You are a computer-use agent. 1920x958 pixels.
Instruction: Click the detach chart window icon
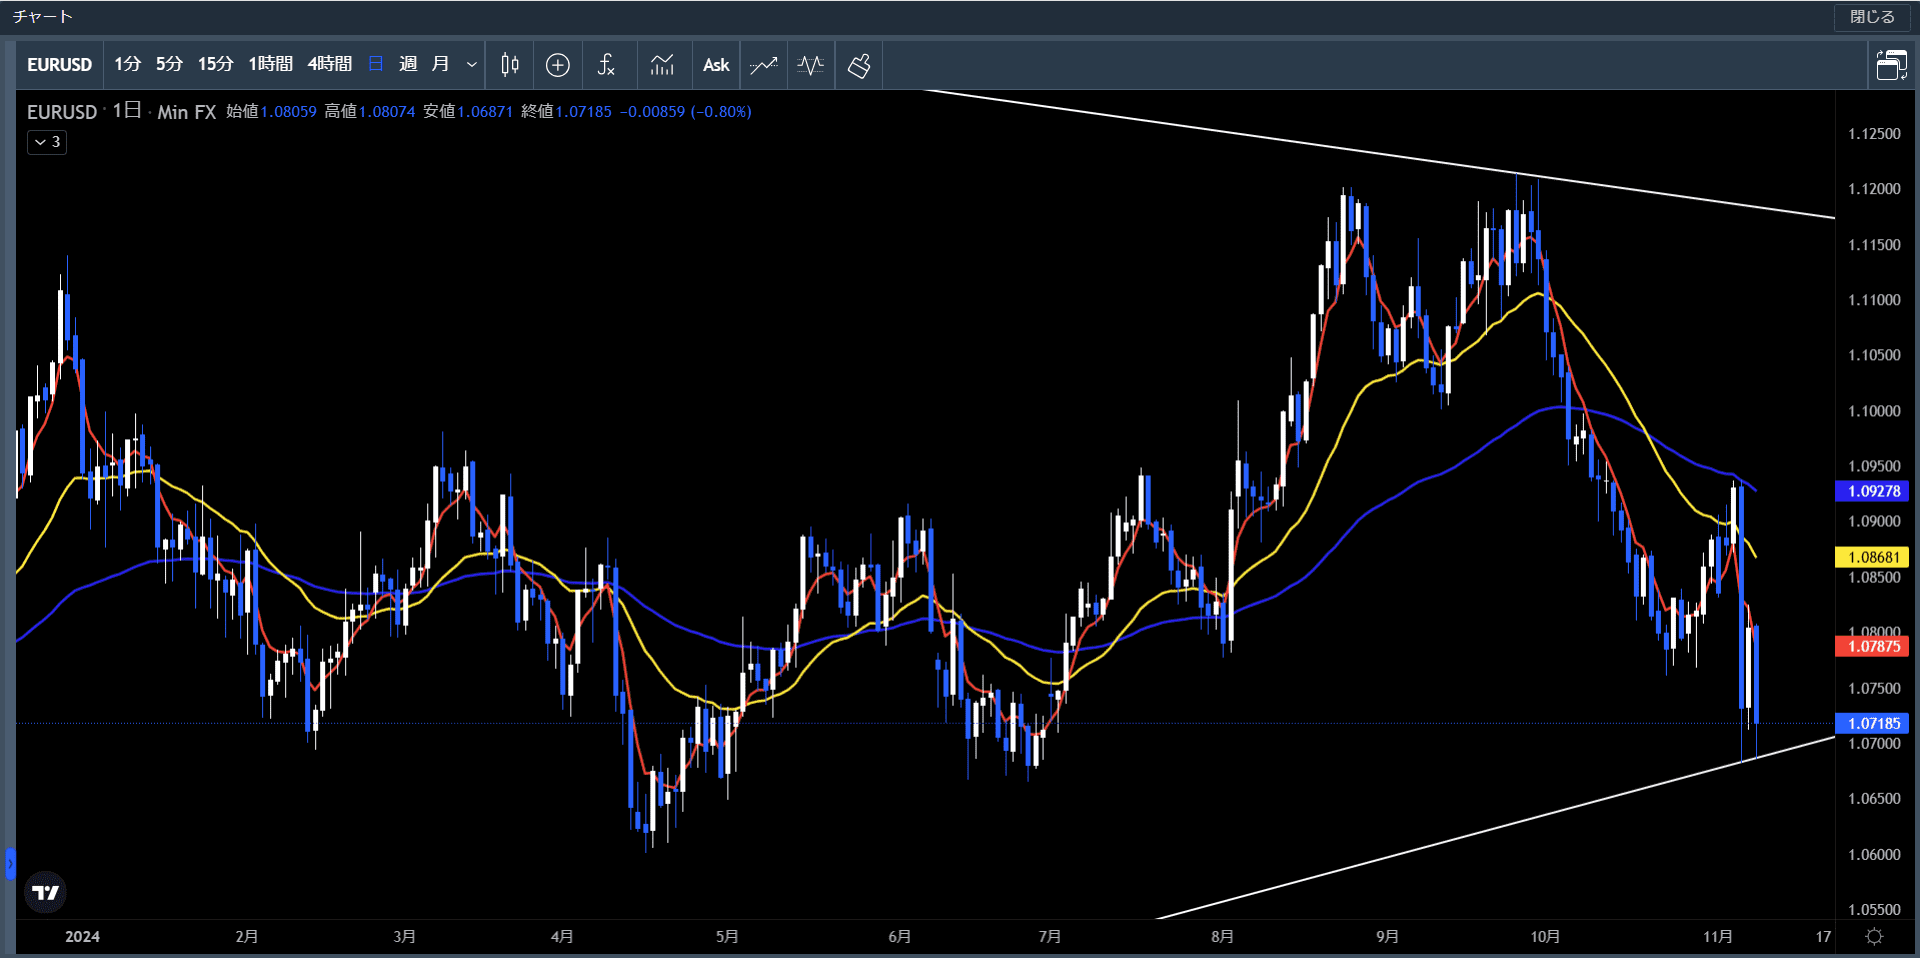point(1891,65)
